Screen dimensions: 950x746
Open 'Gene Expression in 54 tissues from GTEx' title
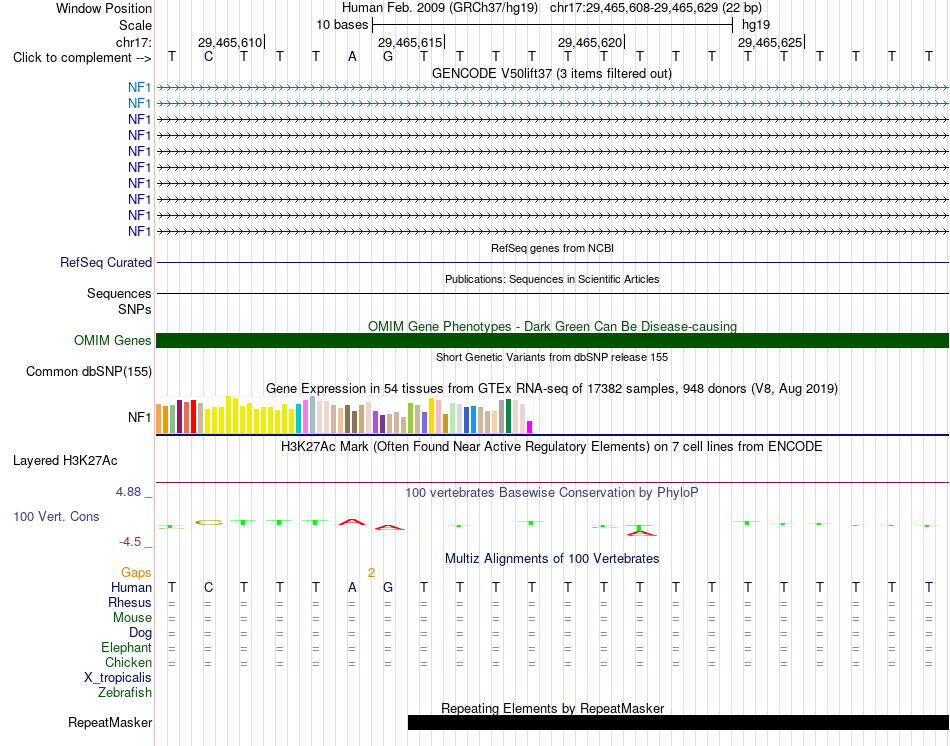[x=552, y=388]
